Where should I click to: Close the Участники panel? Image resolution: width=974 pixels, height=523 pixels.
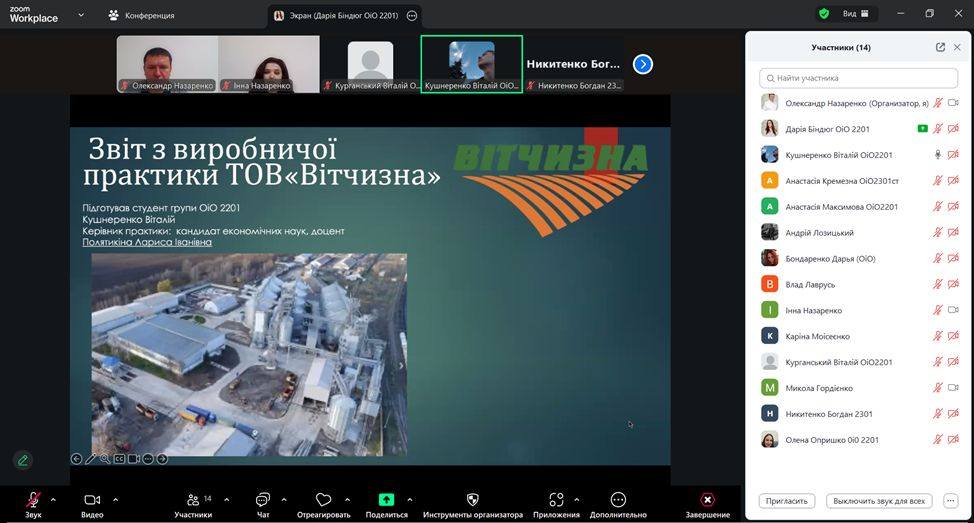[957, 47]
